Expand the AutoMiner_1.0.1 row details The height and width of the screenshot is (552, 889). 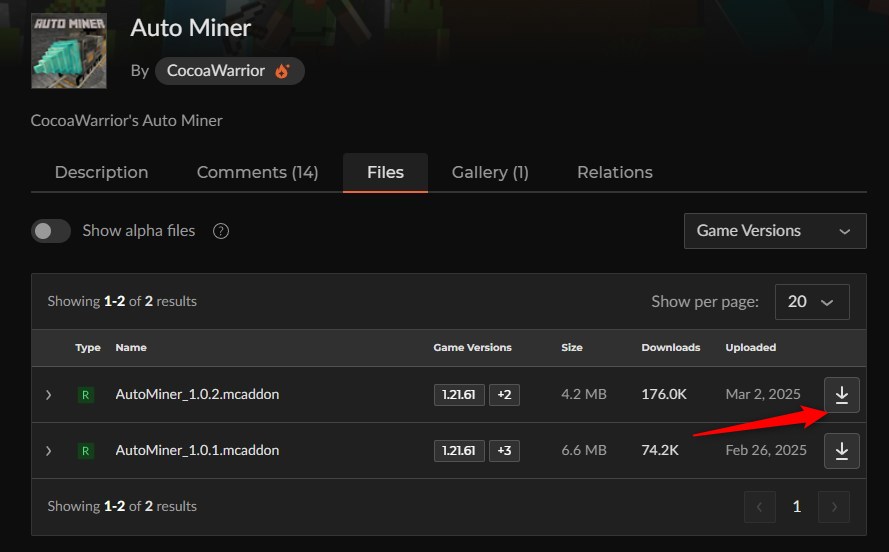(x=48, y=451)
